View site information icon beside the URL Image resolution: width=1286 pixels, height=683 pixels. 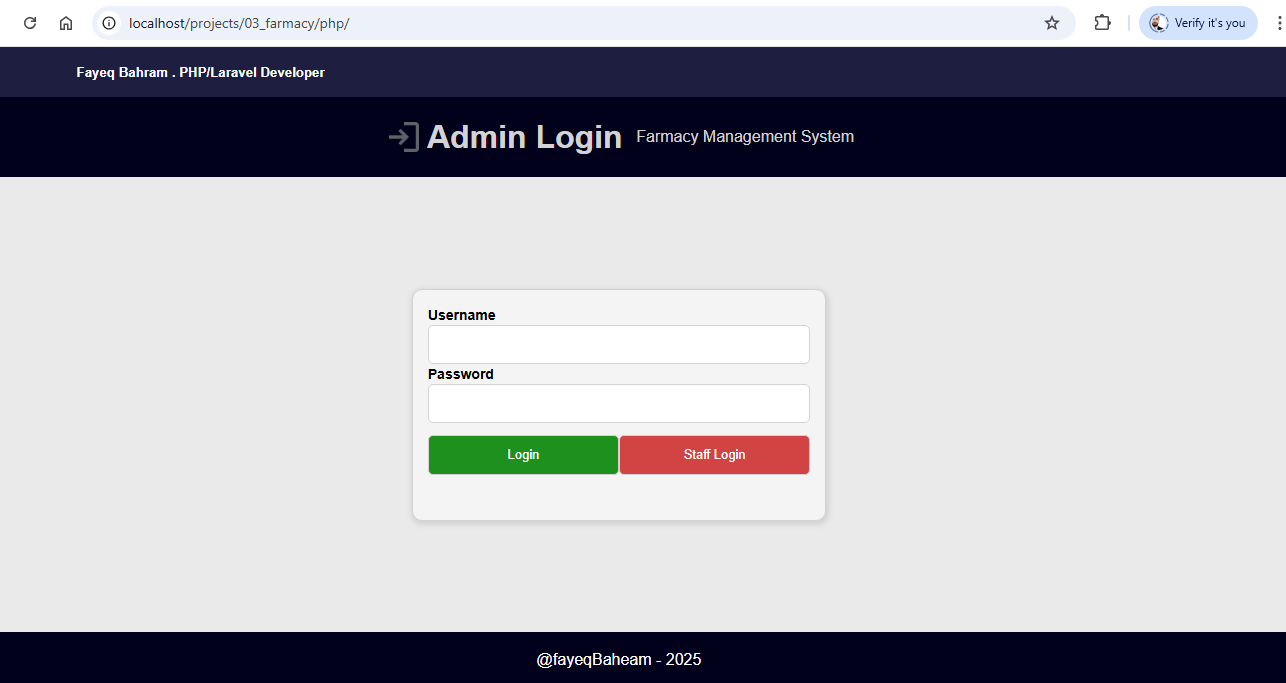(109, 23)
